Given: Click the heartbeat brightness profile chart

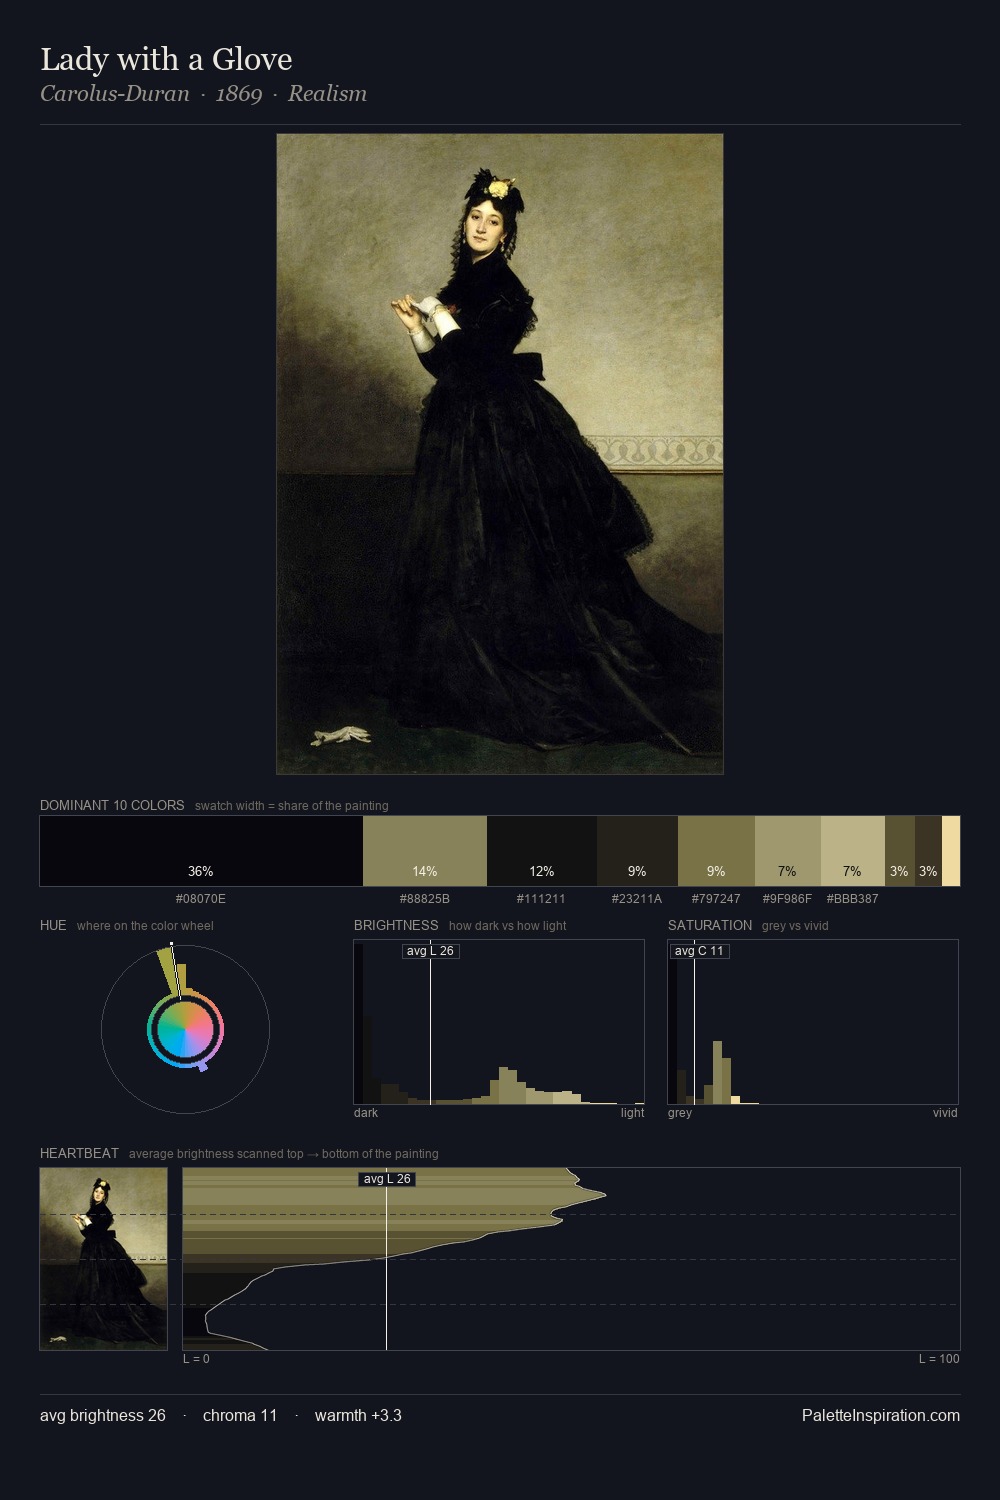Looking at the screenshot, I should [571, 1259].
